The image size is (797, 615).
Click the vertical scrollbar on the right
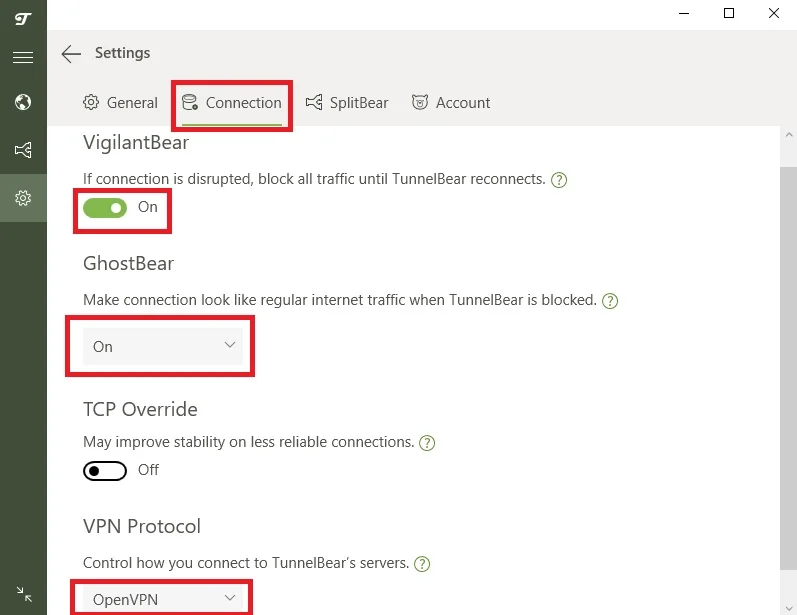788,360
